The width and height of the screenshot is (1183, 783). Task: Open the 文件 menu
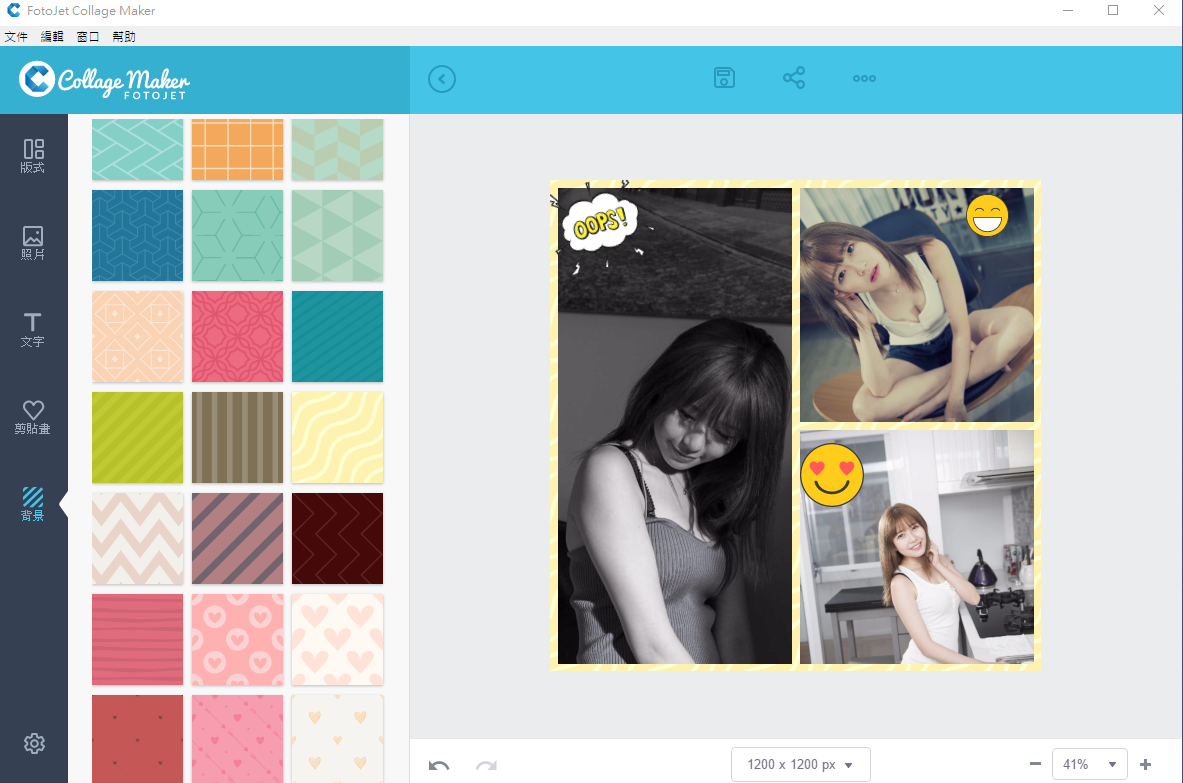(16, 37)
